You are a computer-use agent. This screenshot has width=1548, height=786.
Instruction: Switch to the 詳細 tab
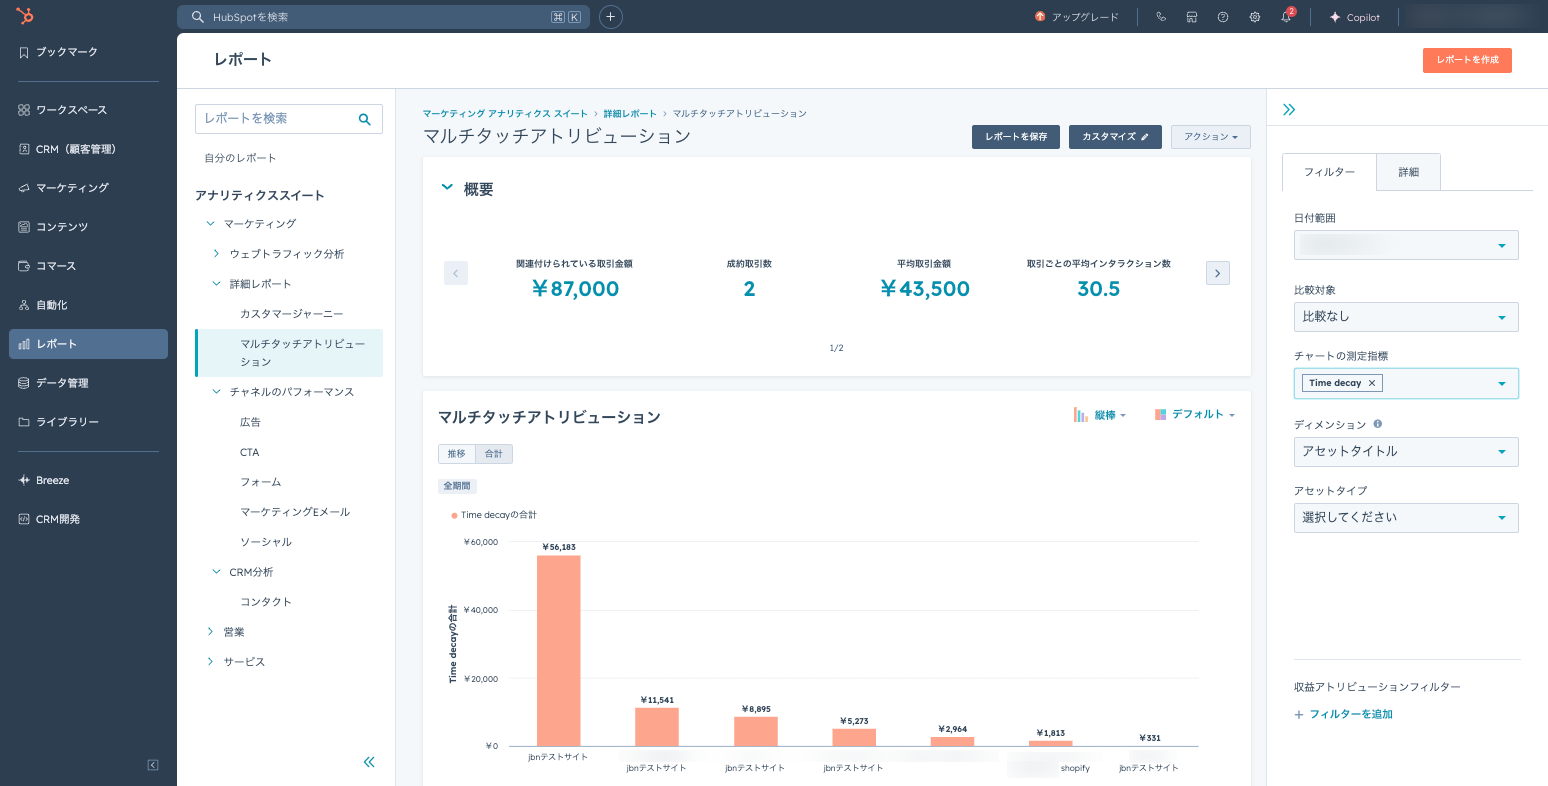(1408, 172)
